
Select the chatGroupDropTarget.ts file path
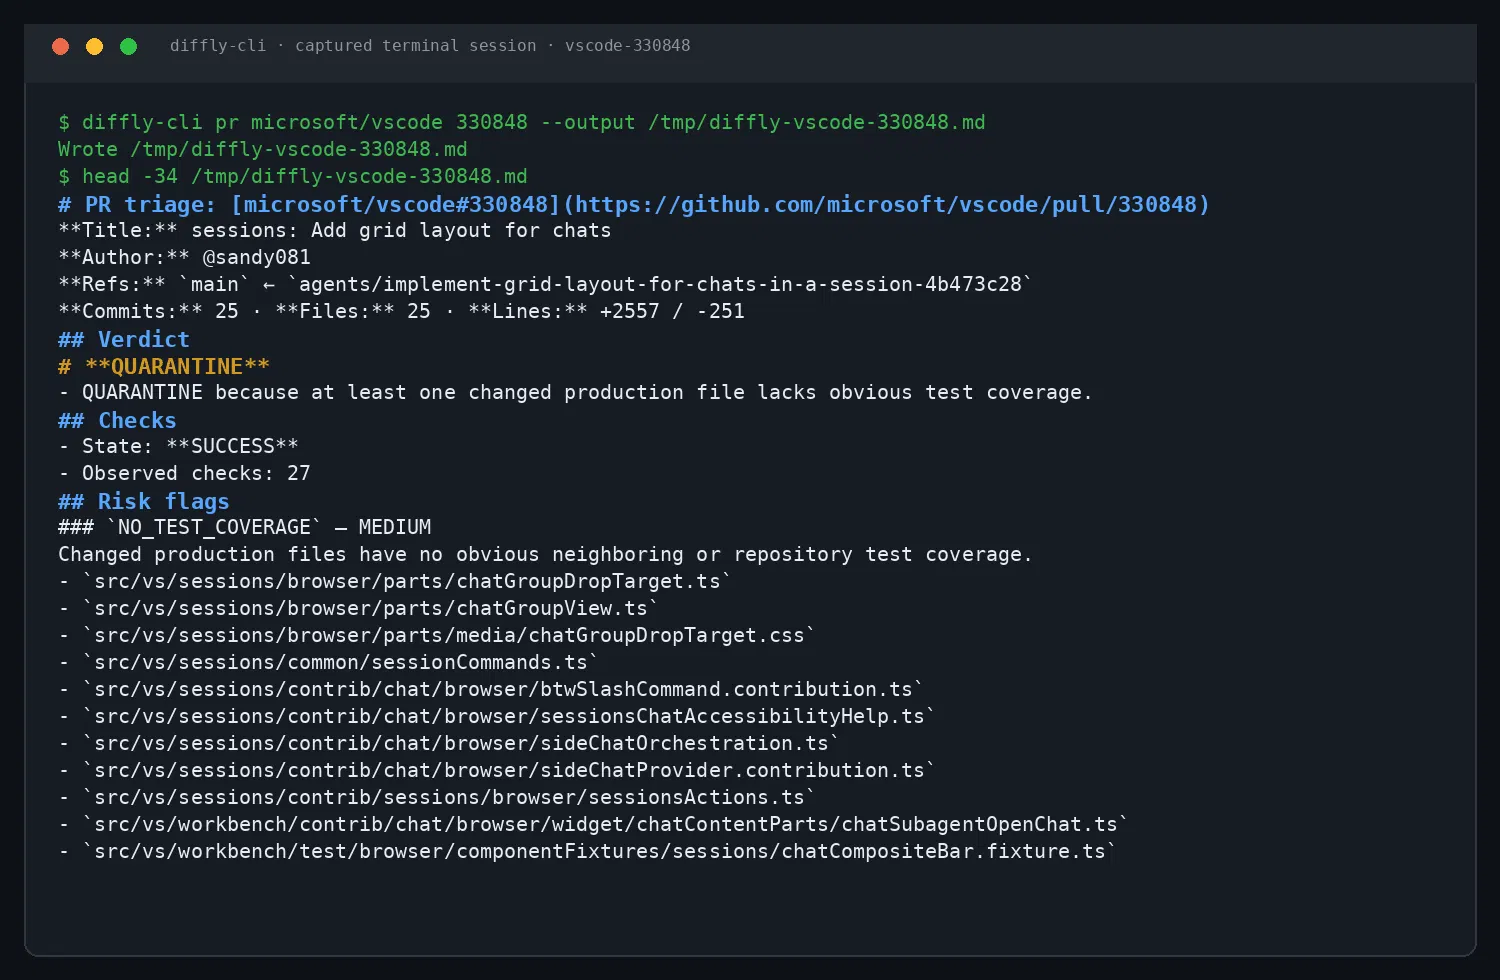(x=407, y=581)
